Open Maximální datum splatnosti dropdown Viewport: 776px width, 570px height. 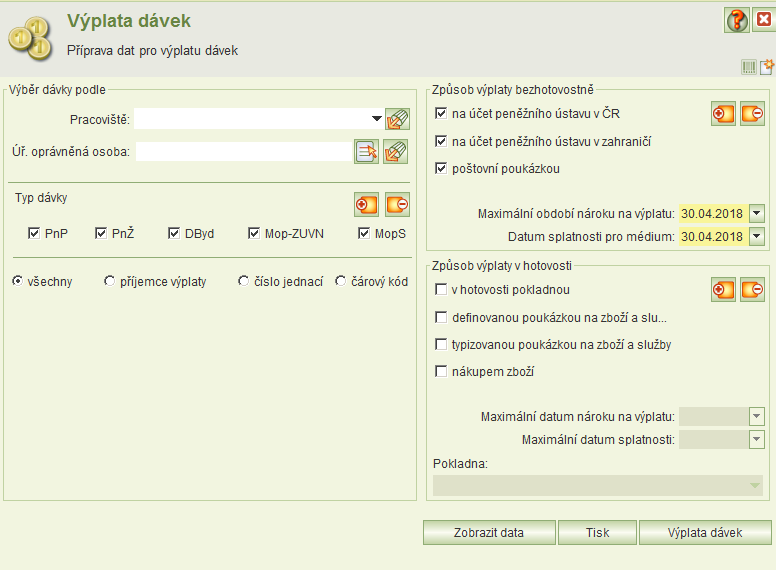click(757, 439)
